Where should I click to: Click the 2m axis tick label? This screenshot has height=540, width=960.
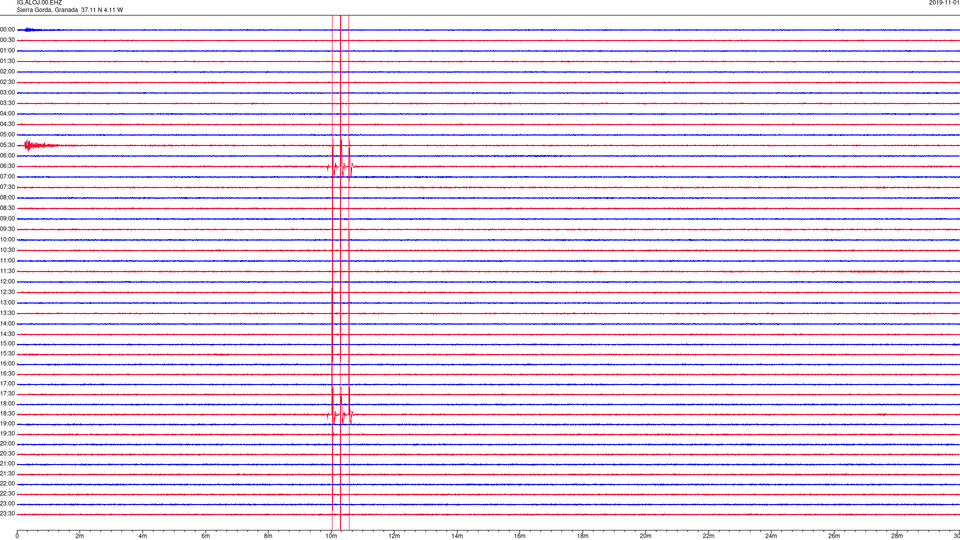click(x=80, y=536)
